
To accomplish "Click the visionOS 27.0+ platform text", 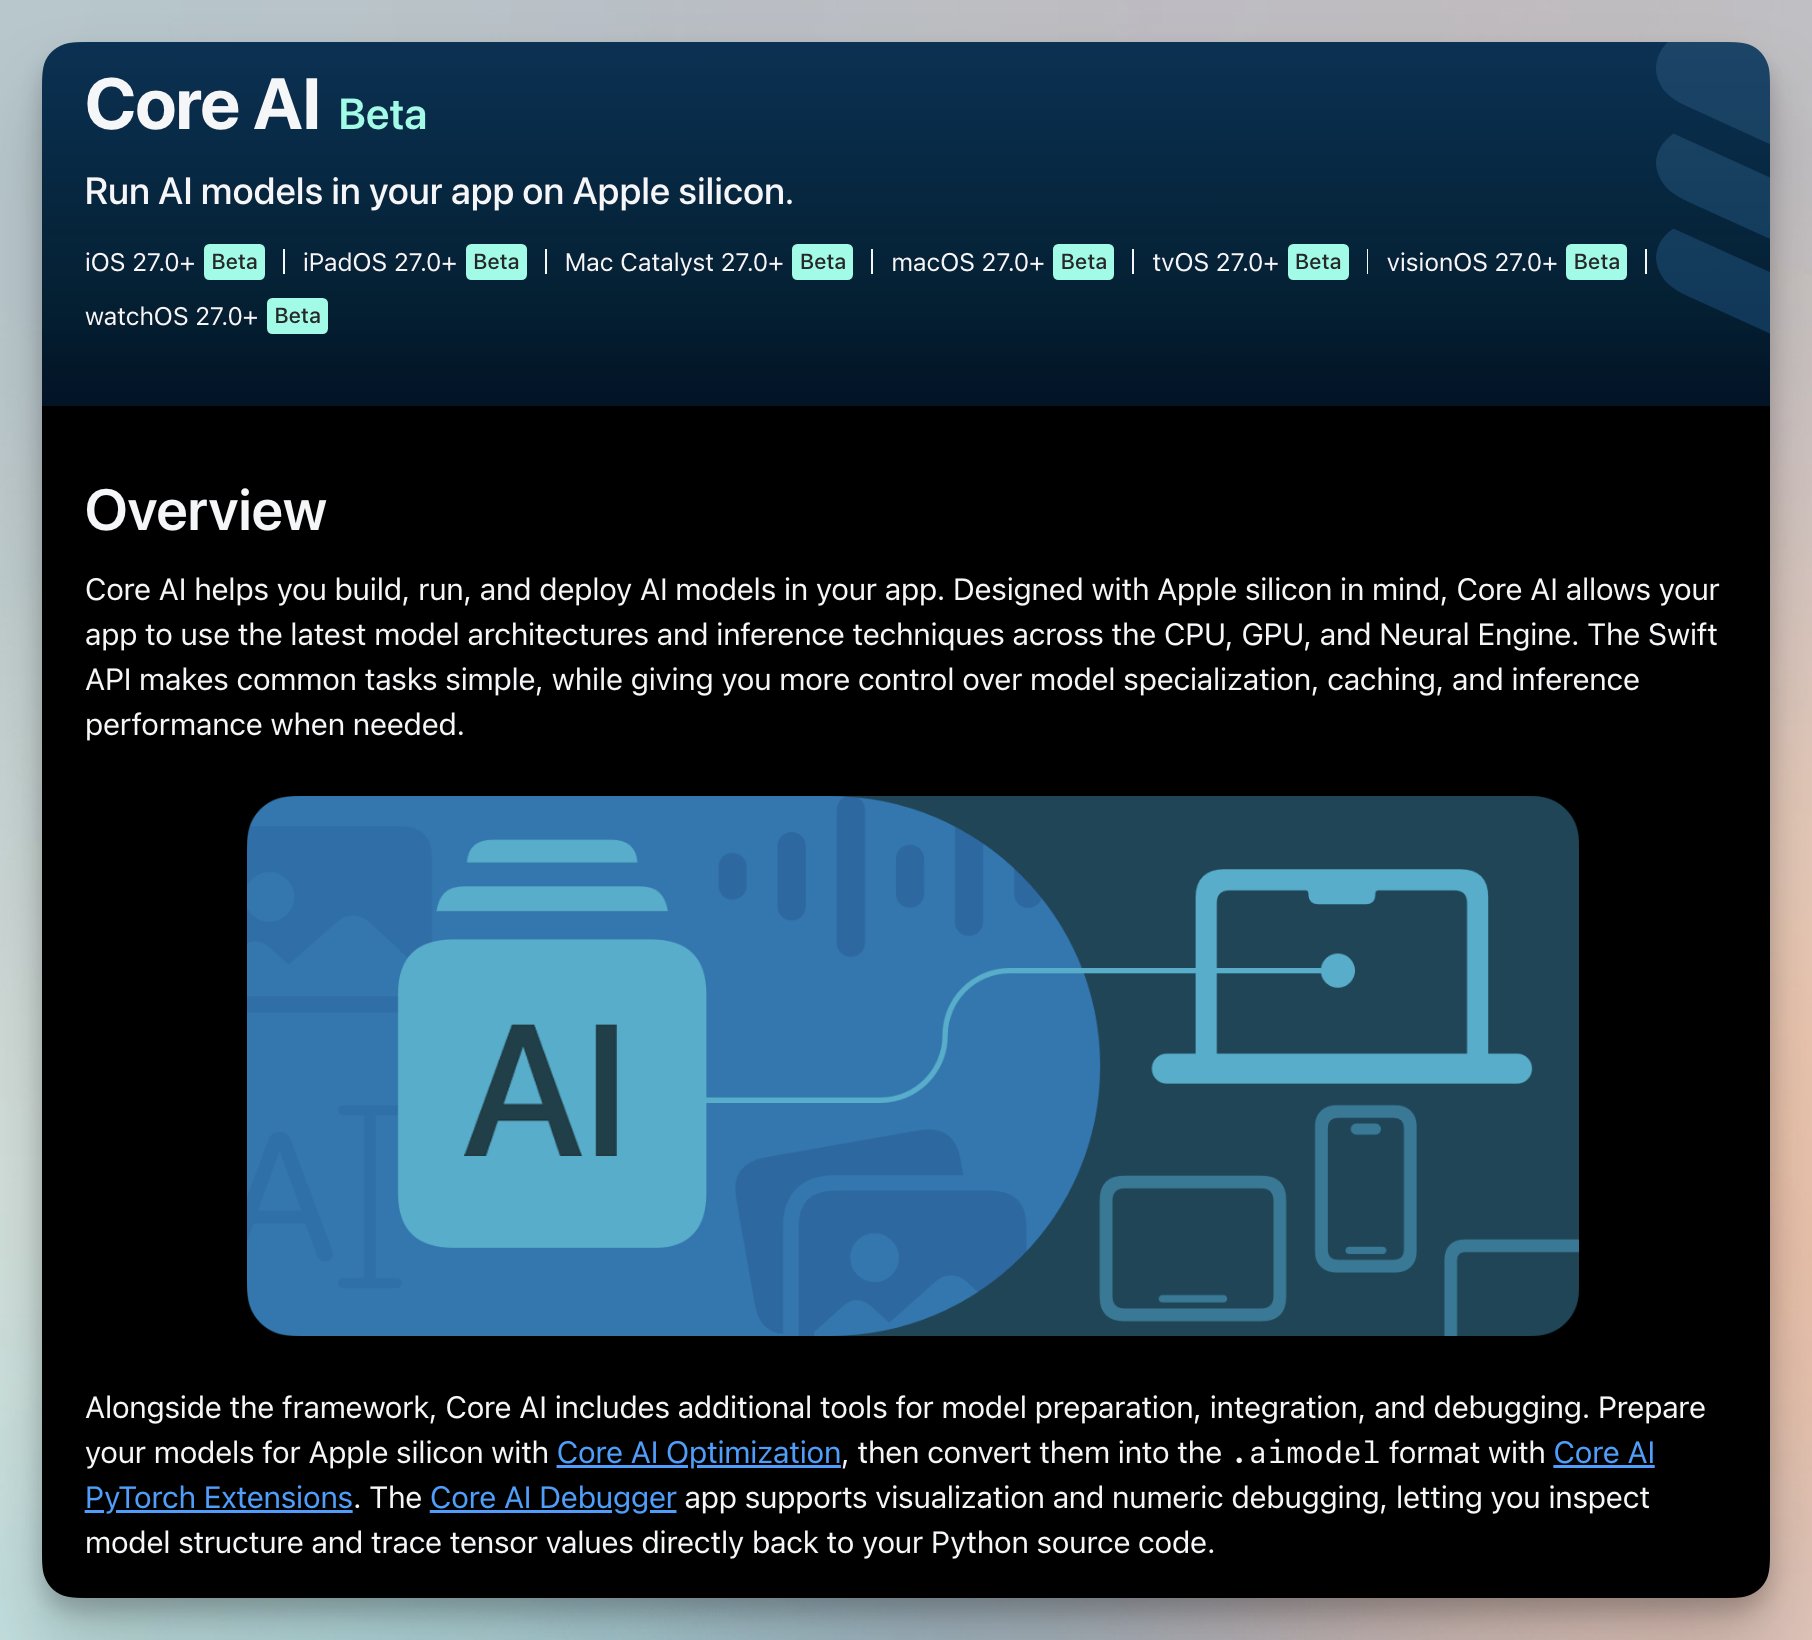I will point(1471,262).
